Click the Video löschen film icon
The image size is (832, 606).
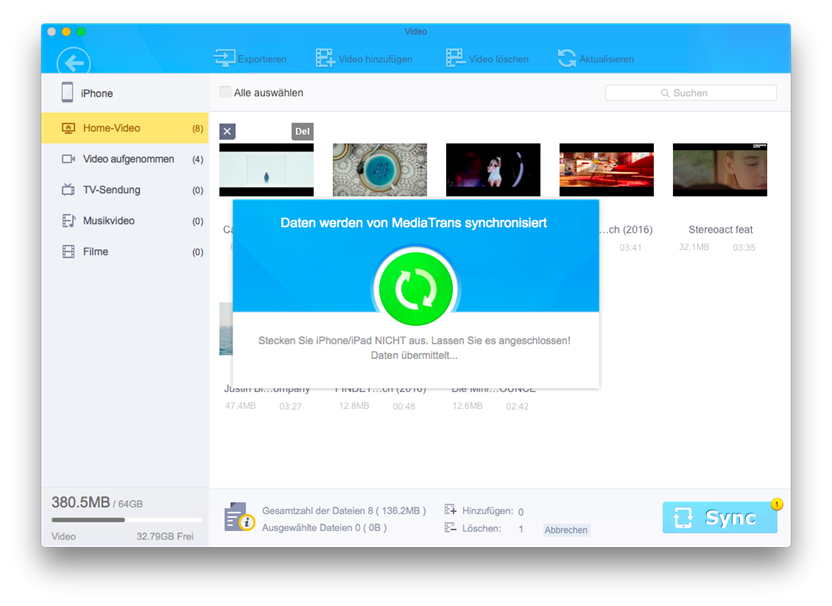(455, 58)
